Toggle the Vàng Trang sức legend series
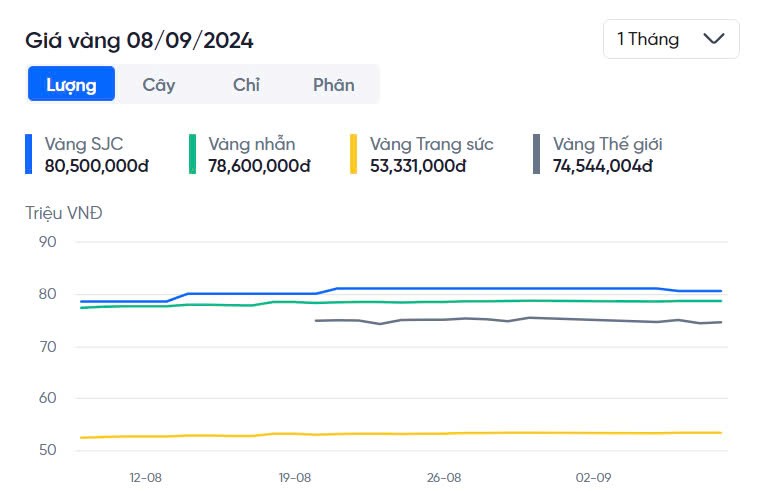 point(431,144)
